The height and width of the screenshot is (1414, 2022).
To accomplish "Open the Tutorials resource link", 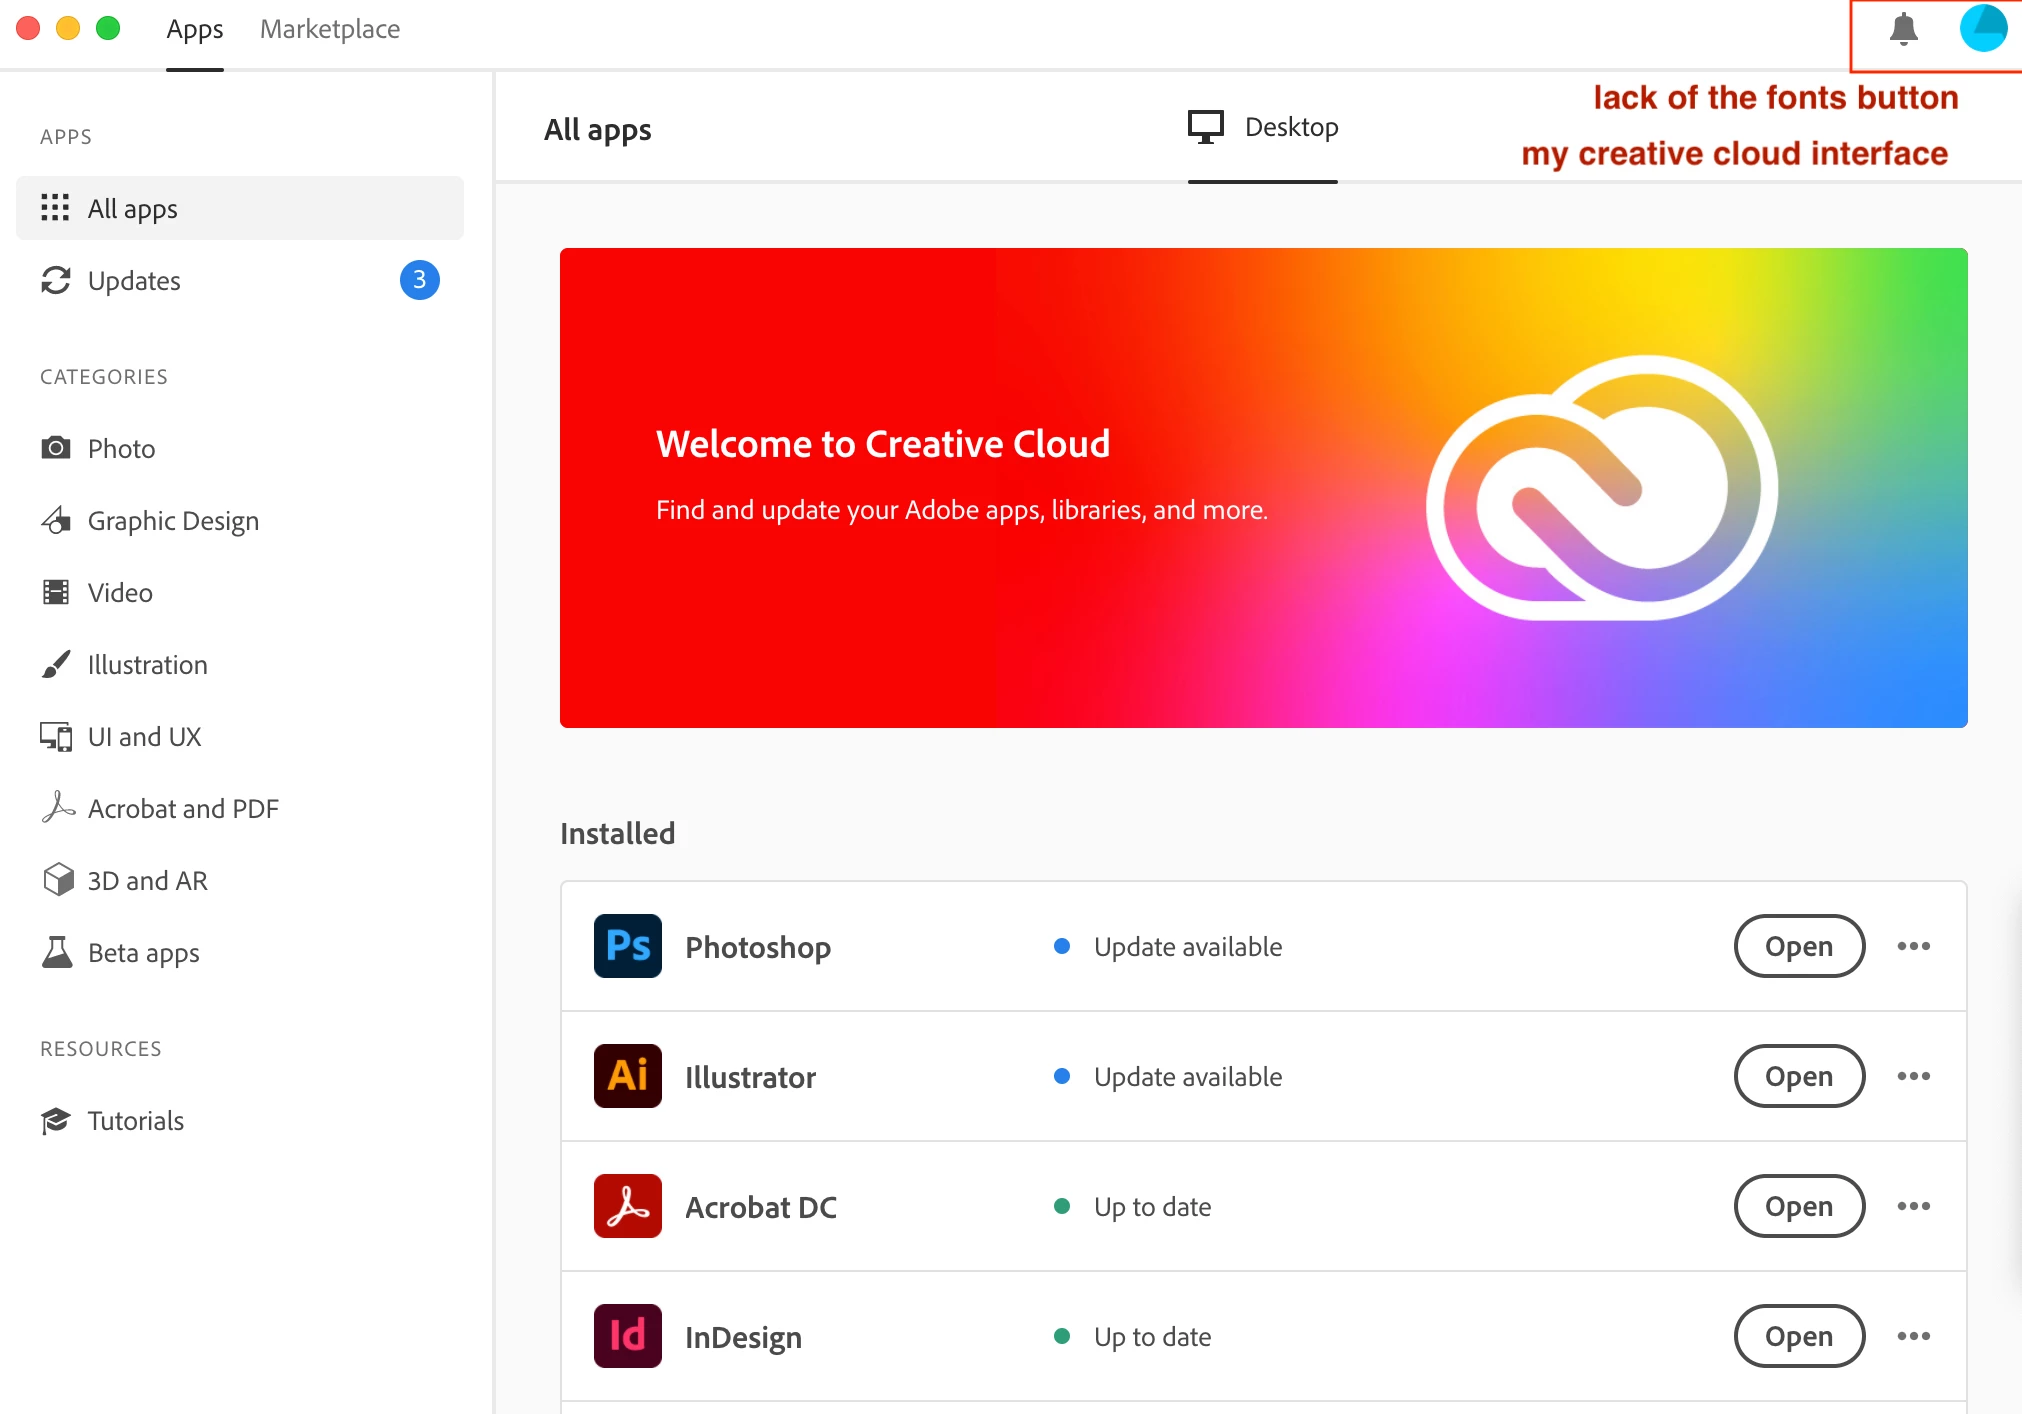I will 135,1120.
